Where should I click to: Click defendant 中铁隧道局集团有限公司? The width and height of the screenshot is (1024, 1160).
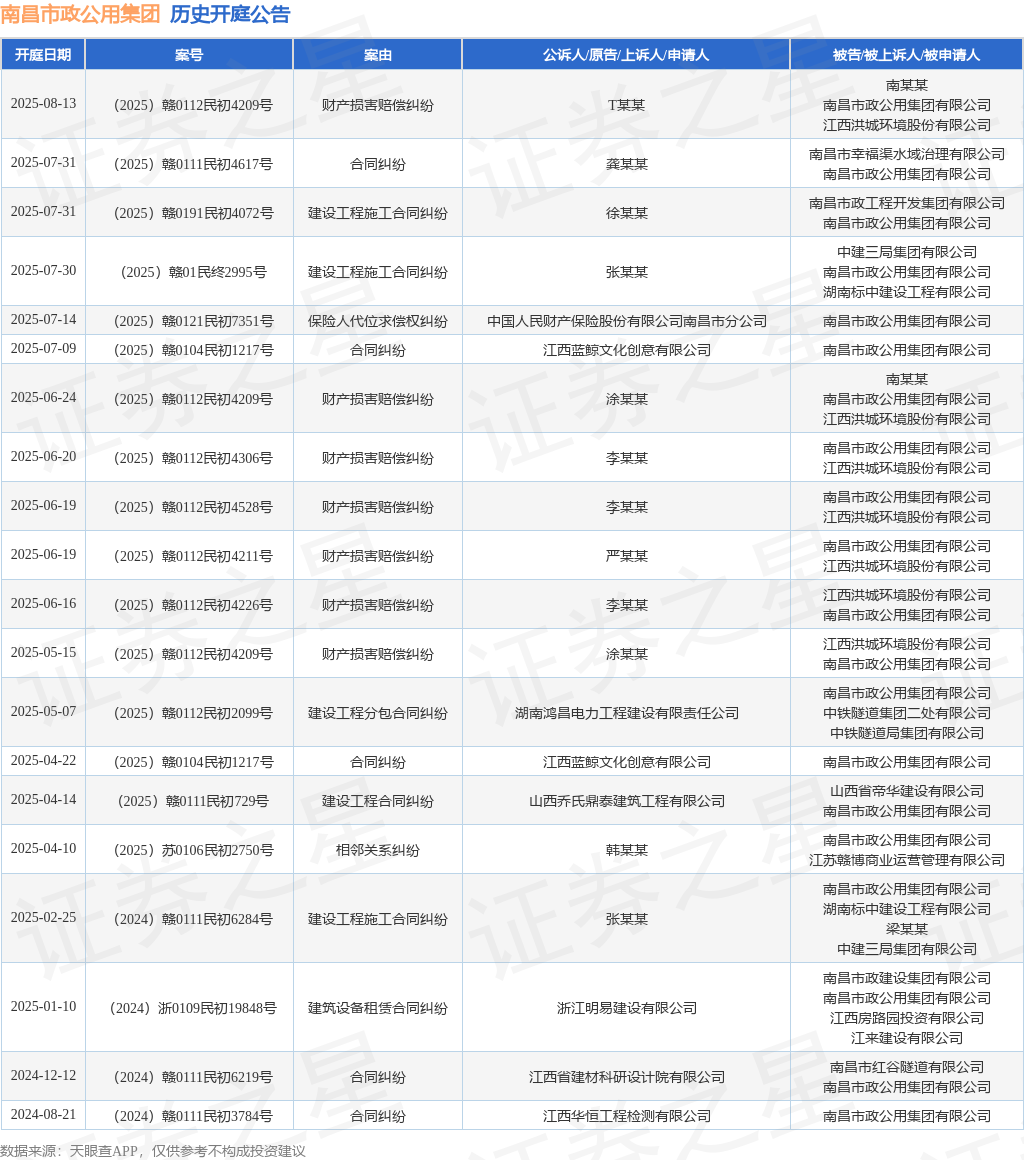click(x=907, y=733)
